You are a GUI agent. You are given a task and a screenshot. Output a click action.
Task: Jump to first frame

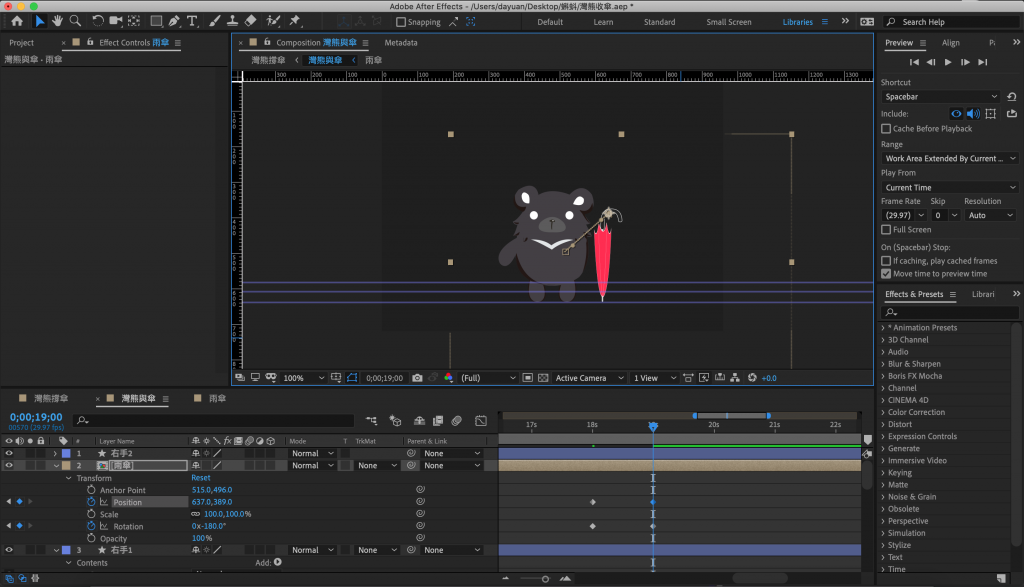pyautogui.click(x=914, y=62)
